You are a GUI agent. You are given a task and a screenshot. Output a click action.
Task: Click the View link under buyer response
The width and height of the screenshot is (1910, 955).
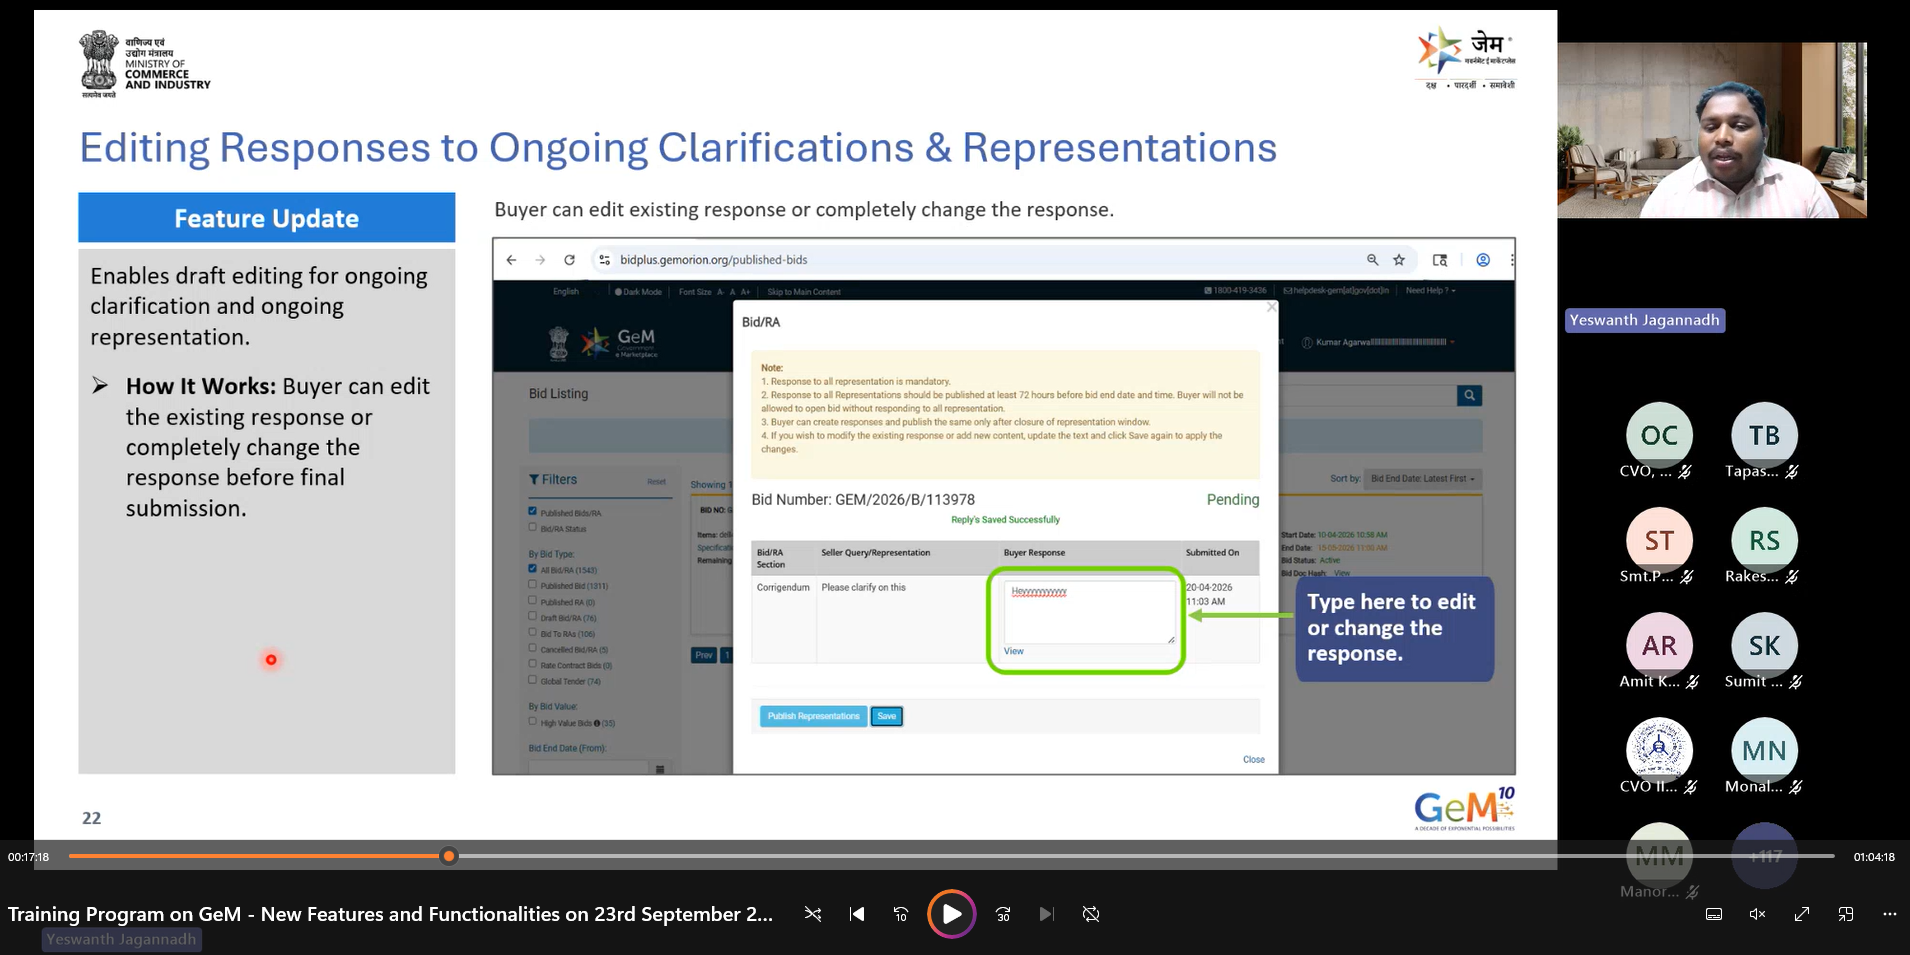[x=1014, y=651]
